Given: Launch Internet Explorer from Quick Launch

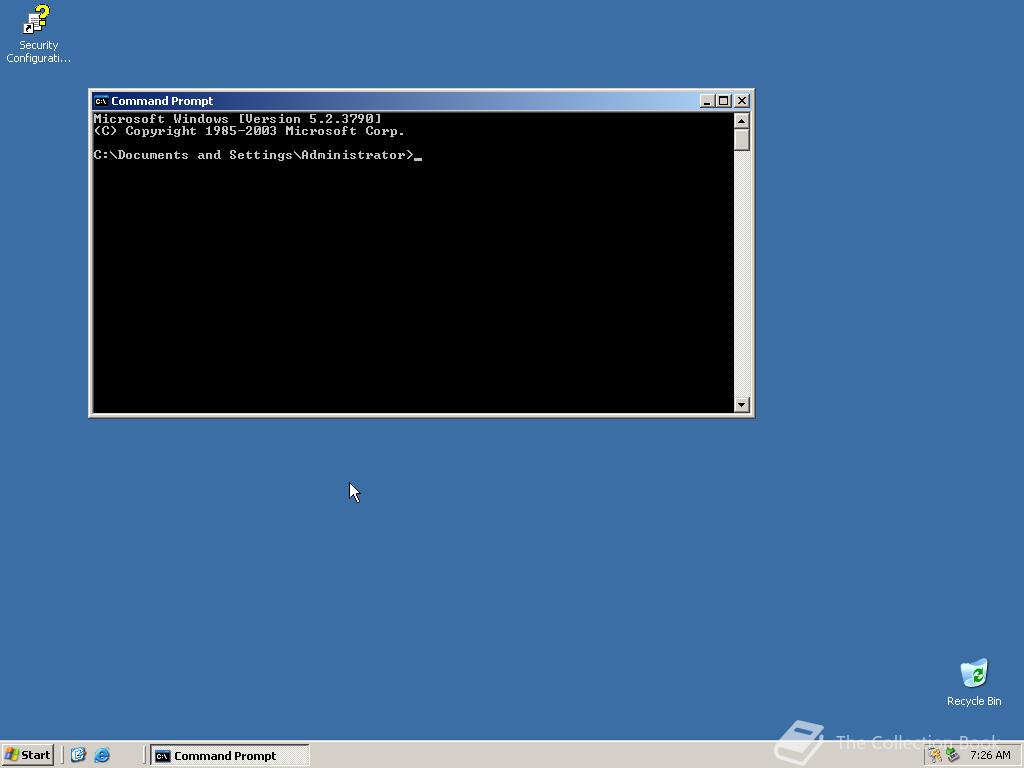Looking at the screenshot, I should [x=102, y=755].
